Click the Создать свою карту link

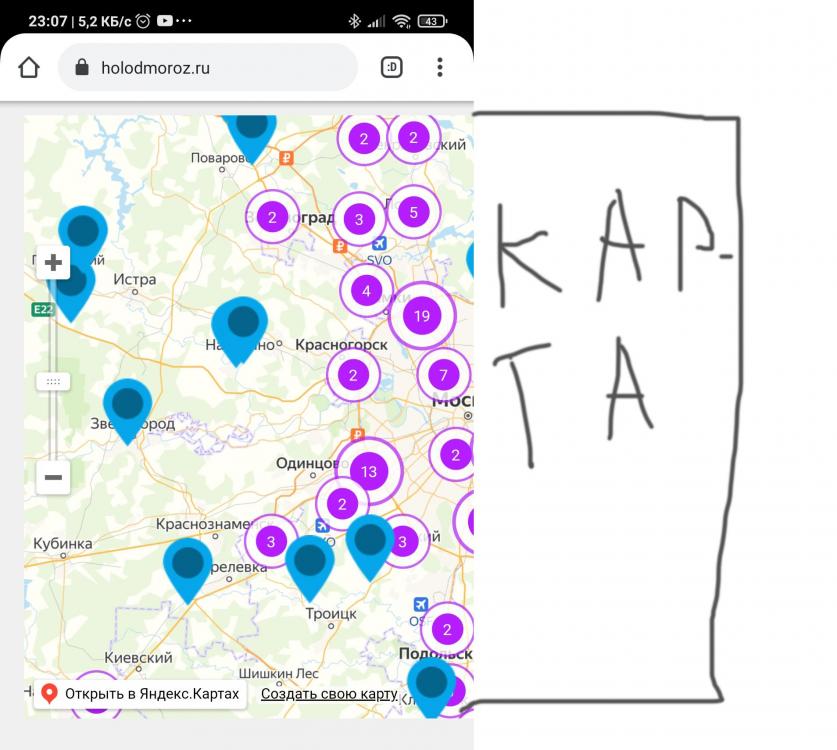click(329, 694)
